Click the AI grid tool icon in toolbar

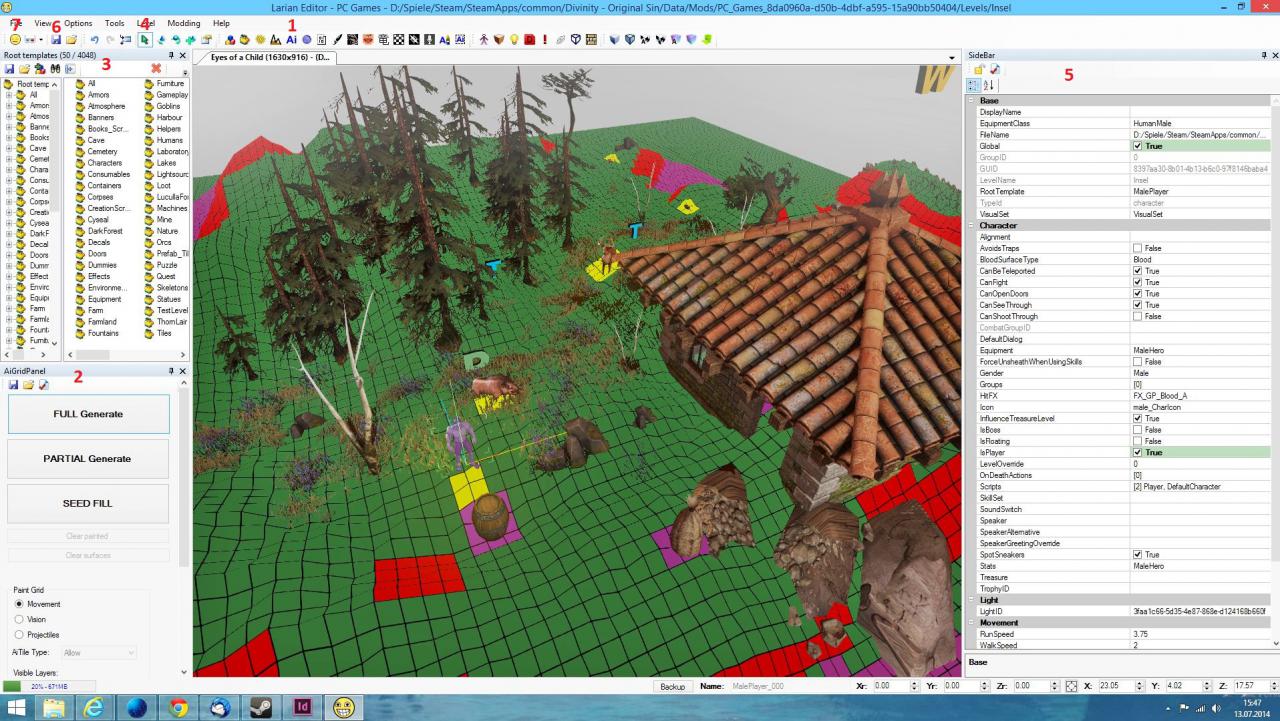pos(291,39)
